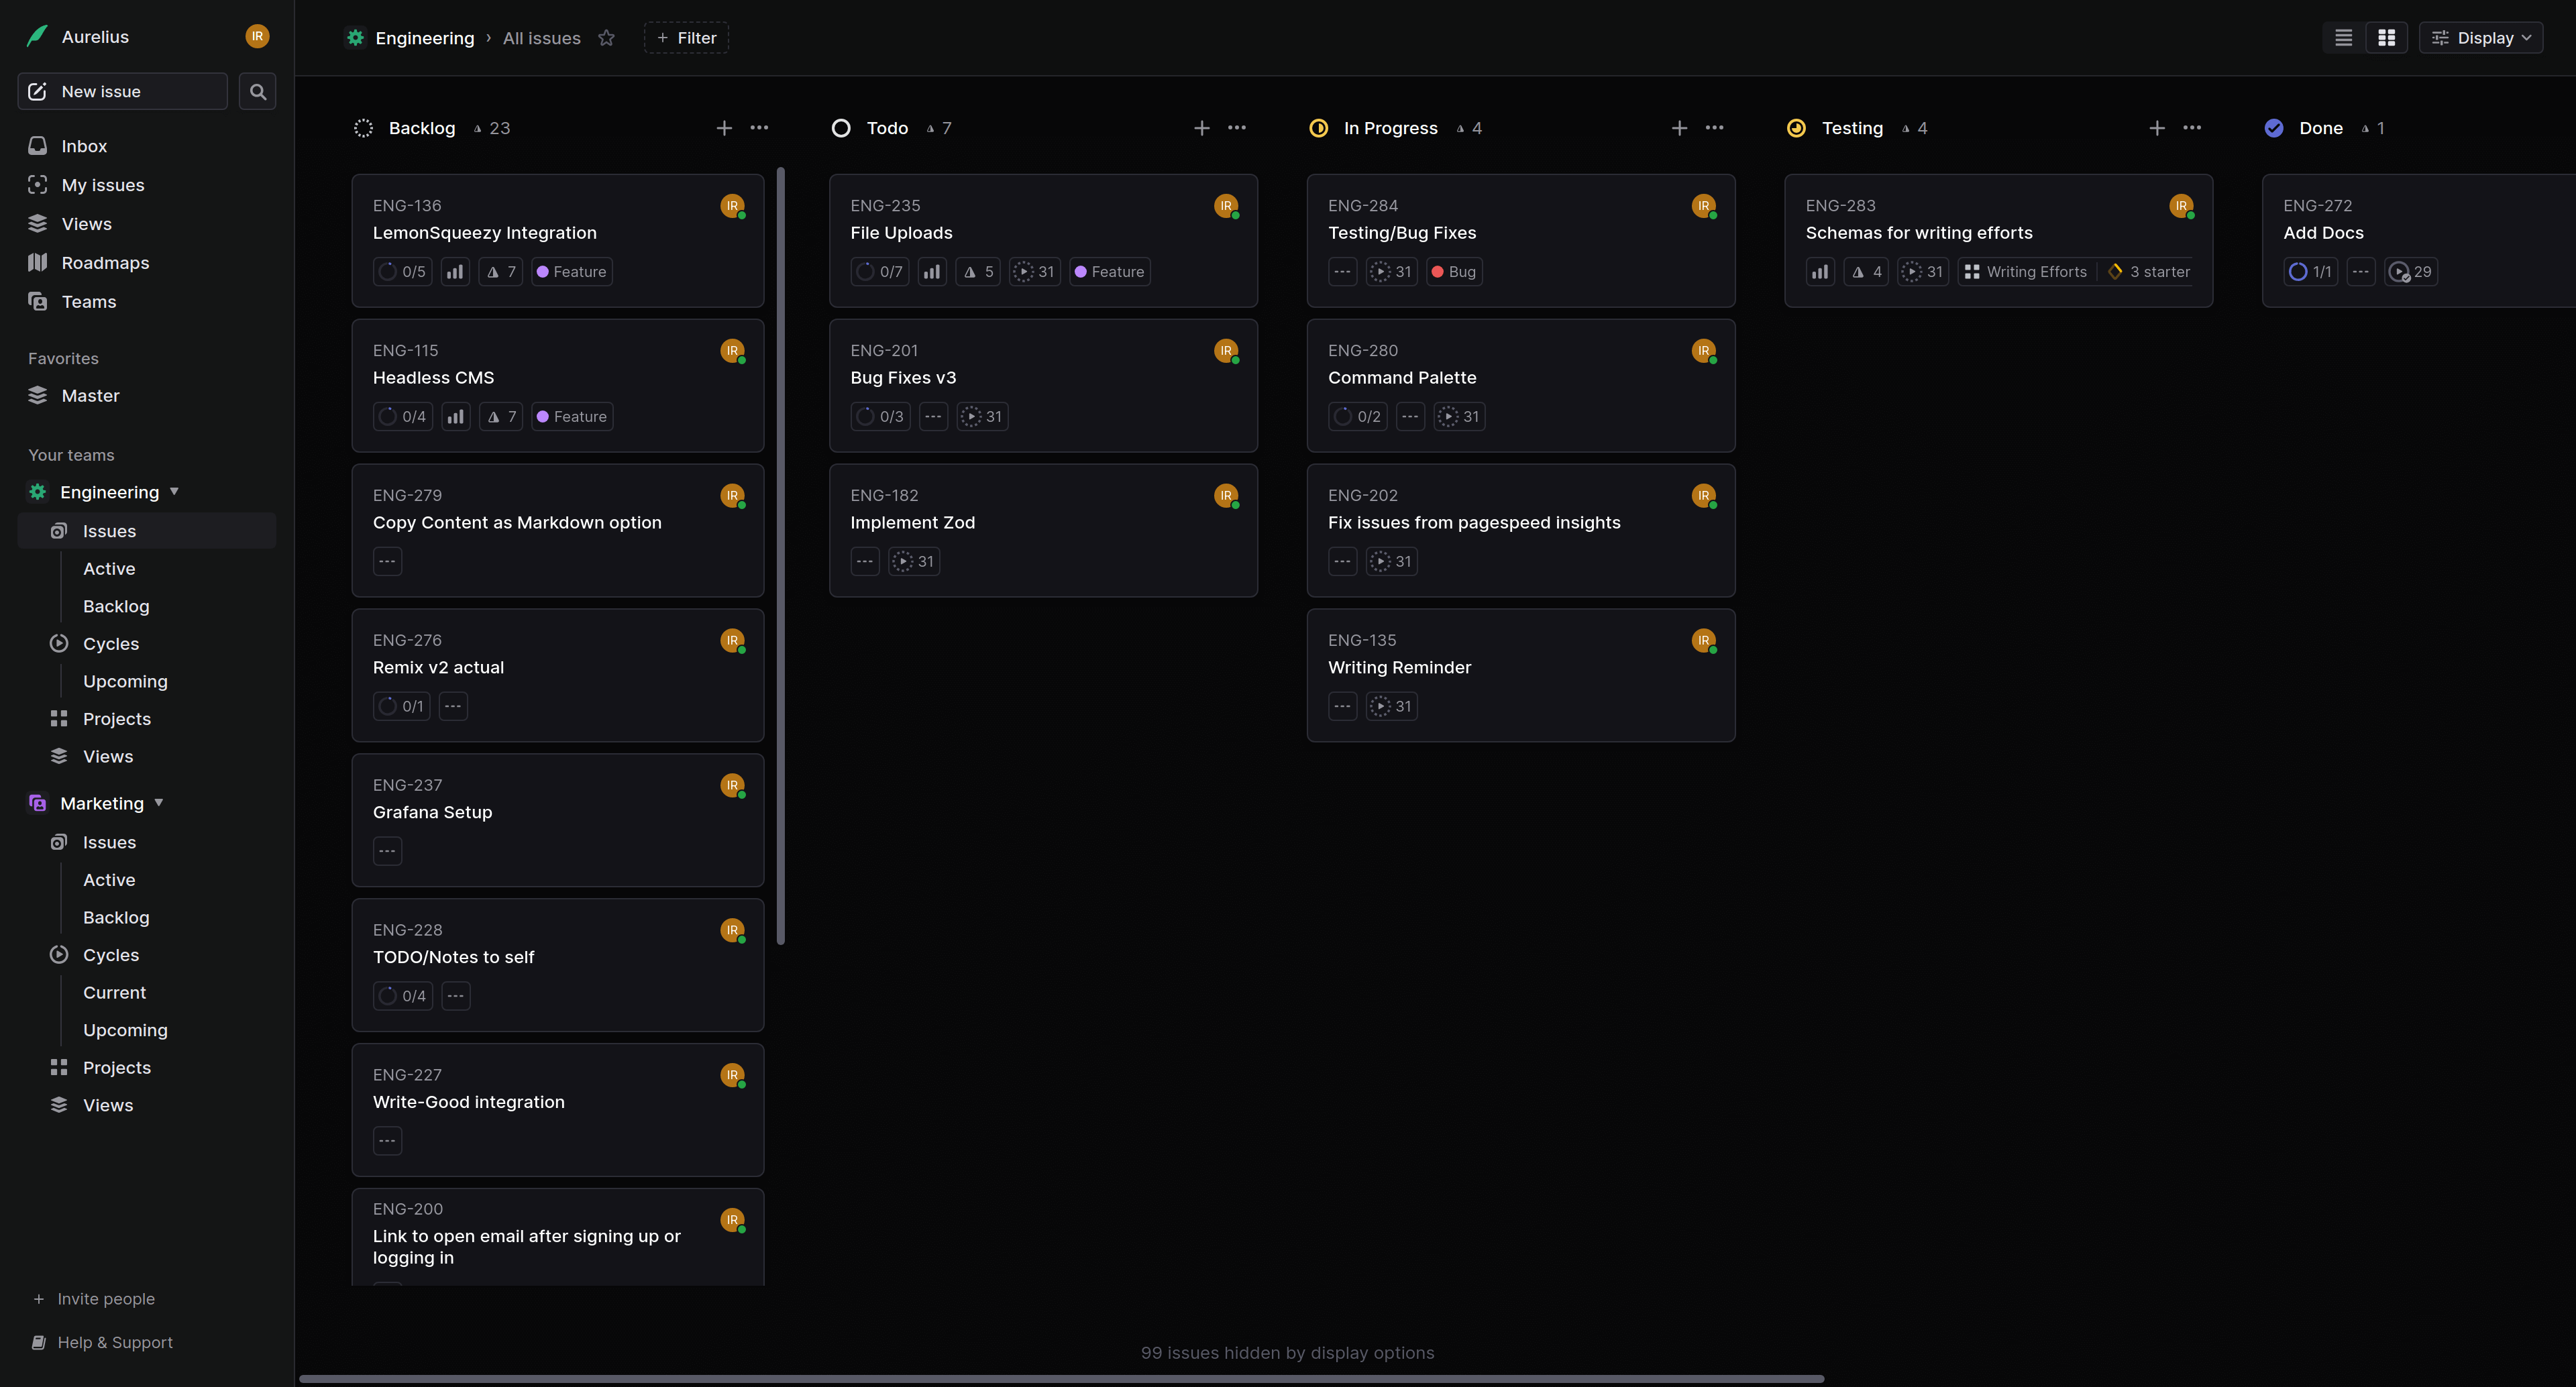Viewport: 2576px width, 1387px height.
Task: Switch to board layout view
Action: (x=2386, y=38)
